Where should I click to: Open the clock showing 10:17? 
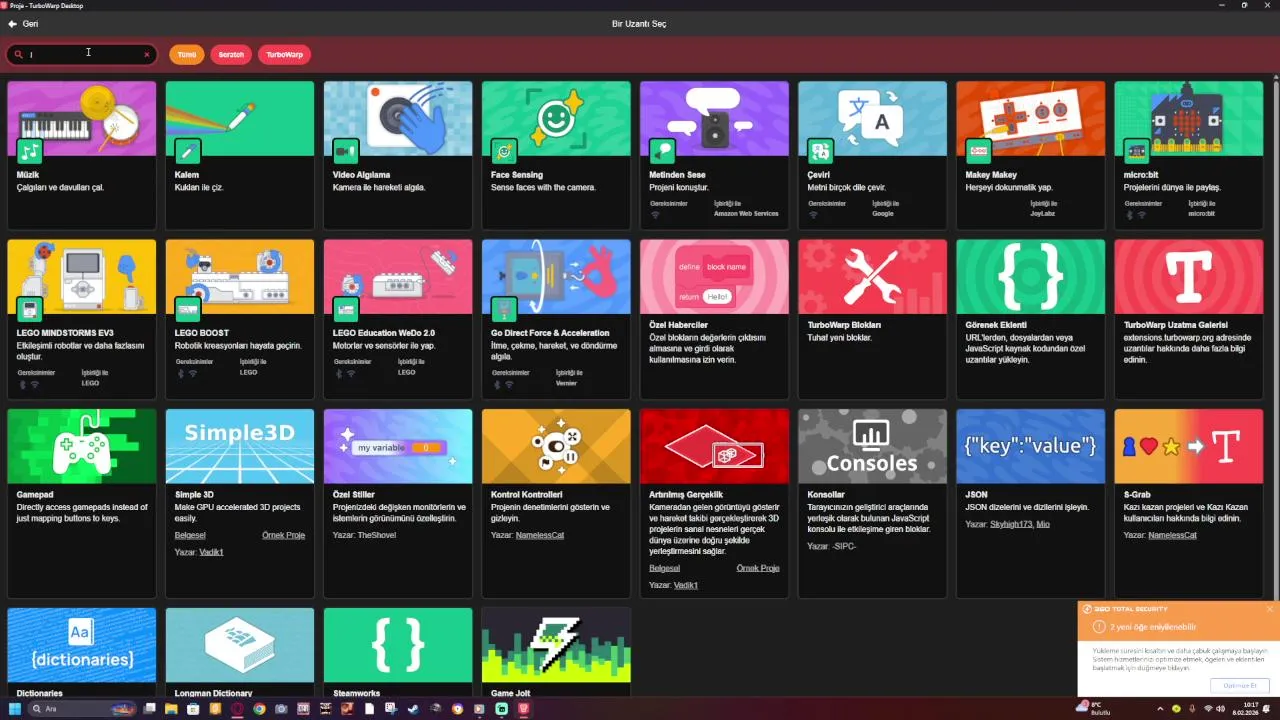pyautogui.click(x=1245, y=709)
